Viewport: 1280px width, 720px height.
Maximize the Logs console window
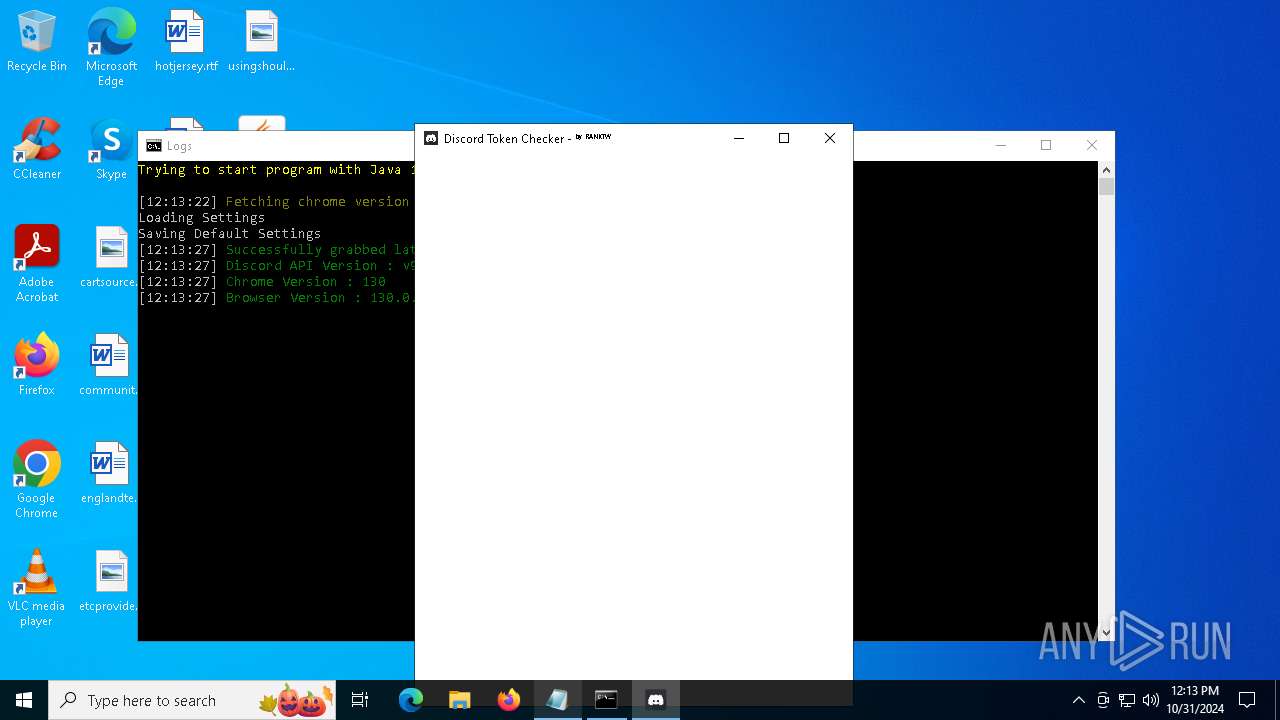(x=1046, y=146)
